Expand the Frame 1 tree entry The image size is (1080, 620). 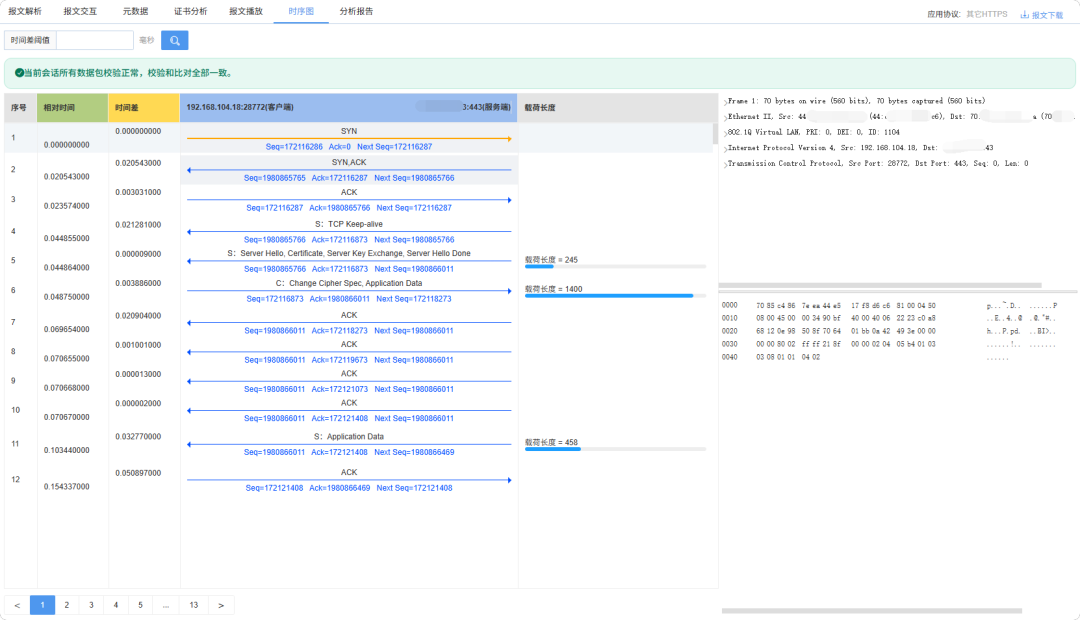click(x=726, y=102)
